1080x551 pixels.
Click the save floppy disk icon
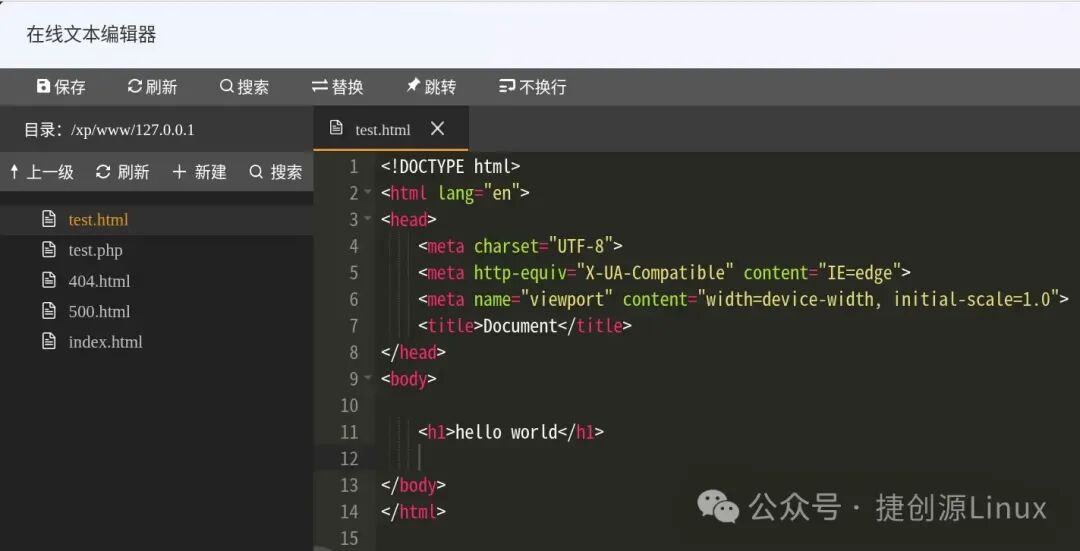[43, 86]
